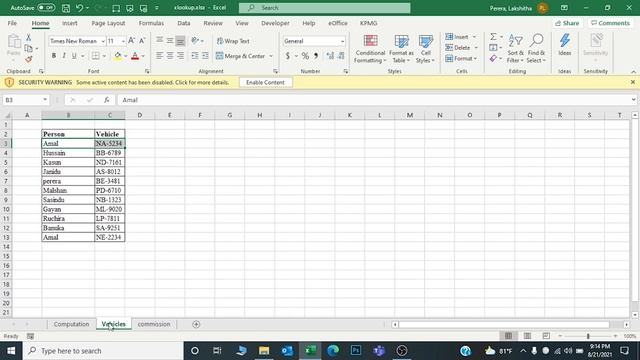Add a new sheet plus icon
The image size is (640, 360).
tap(196, 324)
